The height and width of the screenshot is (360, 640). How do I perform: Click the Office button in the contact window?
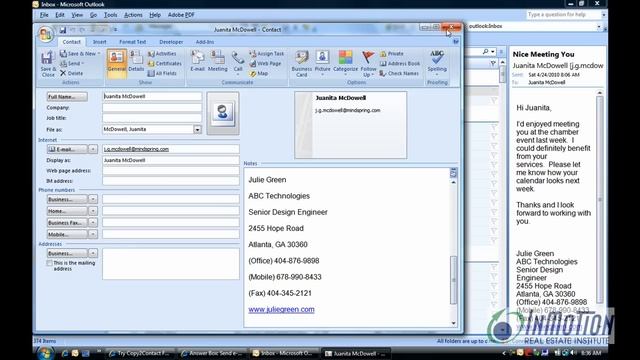tap(46, 34)
